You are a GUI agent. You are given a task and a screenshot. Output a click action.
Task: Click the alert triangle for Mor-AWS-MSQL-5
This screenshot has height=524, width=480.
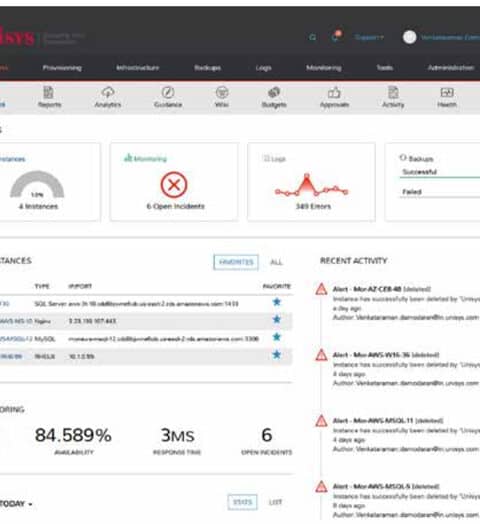[x=322, y=487]
